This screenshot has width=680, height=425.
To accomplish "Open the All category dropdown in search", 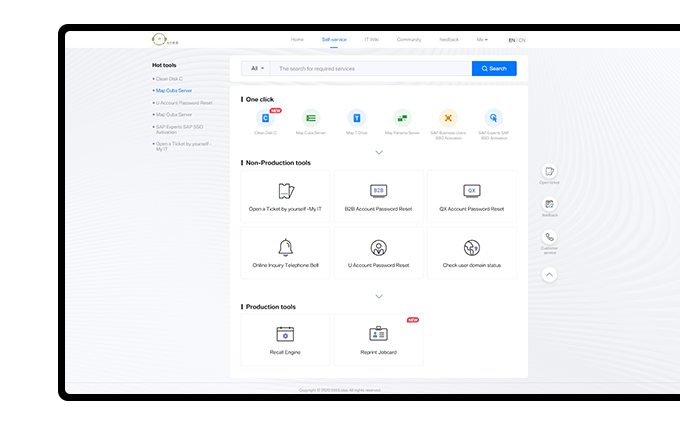I will 257,68.
